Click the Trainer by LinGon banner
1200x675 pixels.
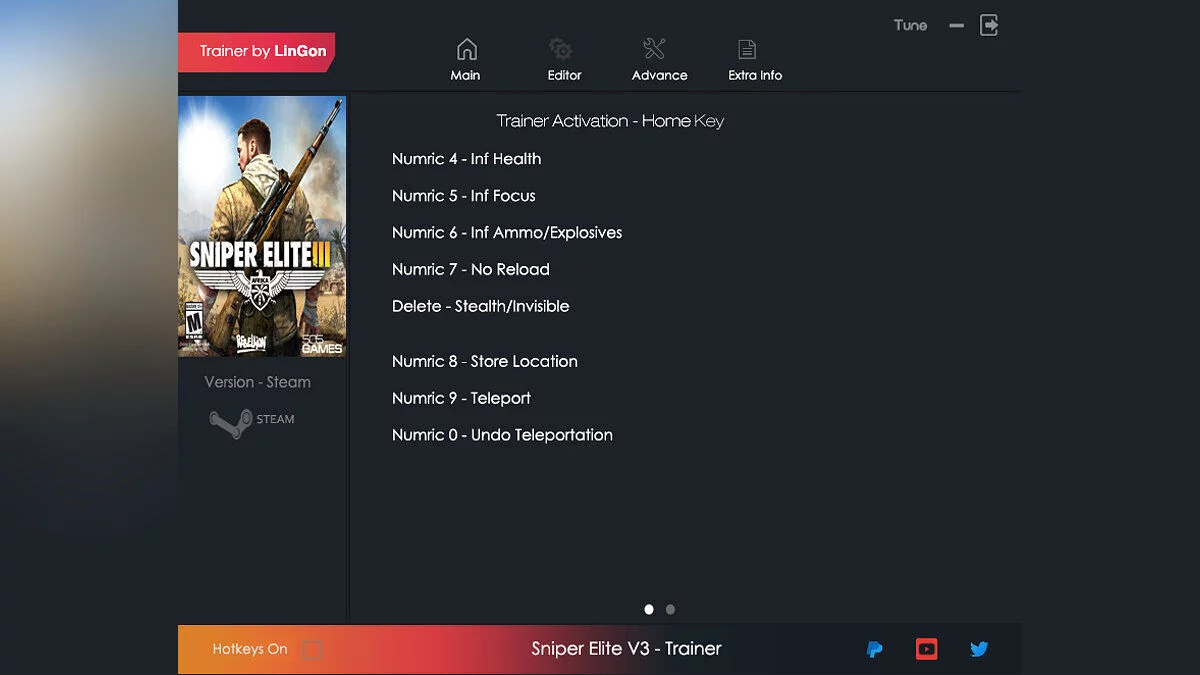[x=257, y=52]
